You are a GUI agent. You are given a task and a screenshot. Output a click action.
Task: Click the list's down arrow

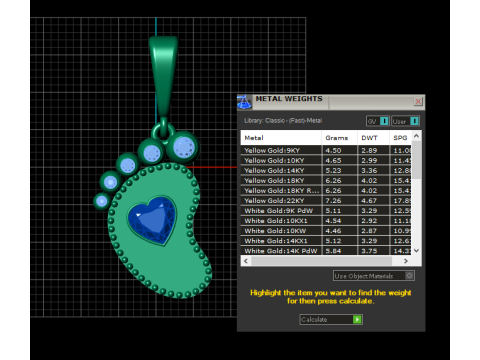416,251
